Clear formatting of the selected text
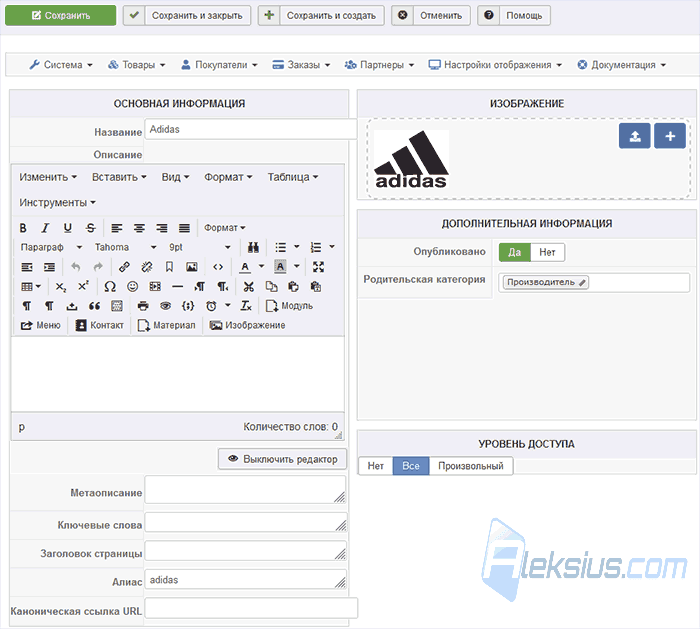The height and width of the screenshot is (629, 700). tap(246, 306)
